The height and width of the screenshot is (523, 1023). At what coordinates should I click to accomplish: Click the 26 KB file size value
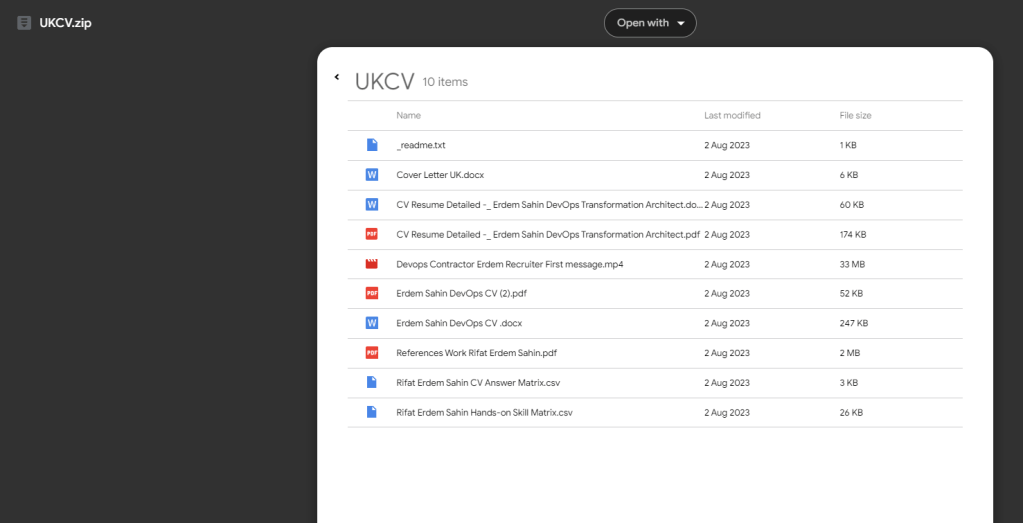pos(851,412)
